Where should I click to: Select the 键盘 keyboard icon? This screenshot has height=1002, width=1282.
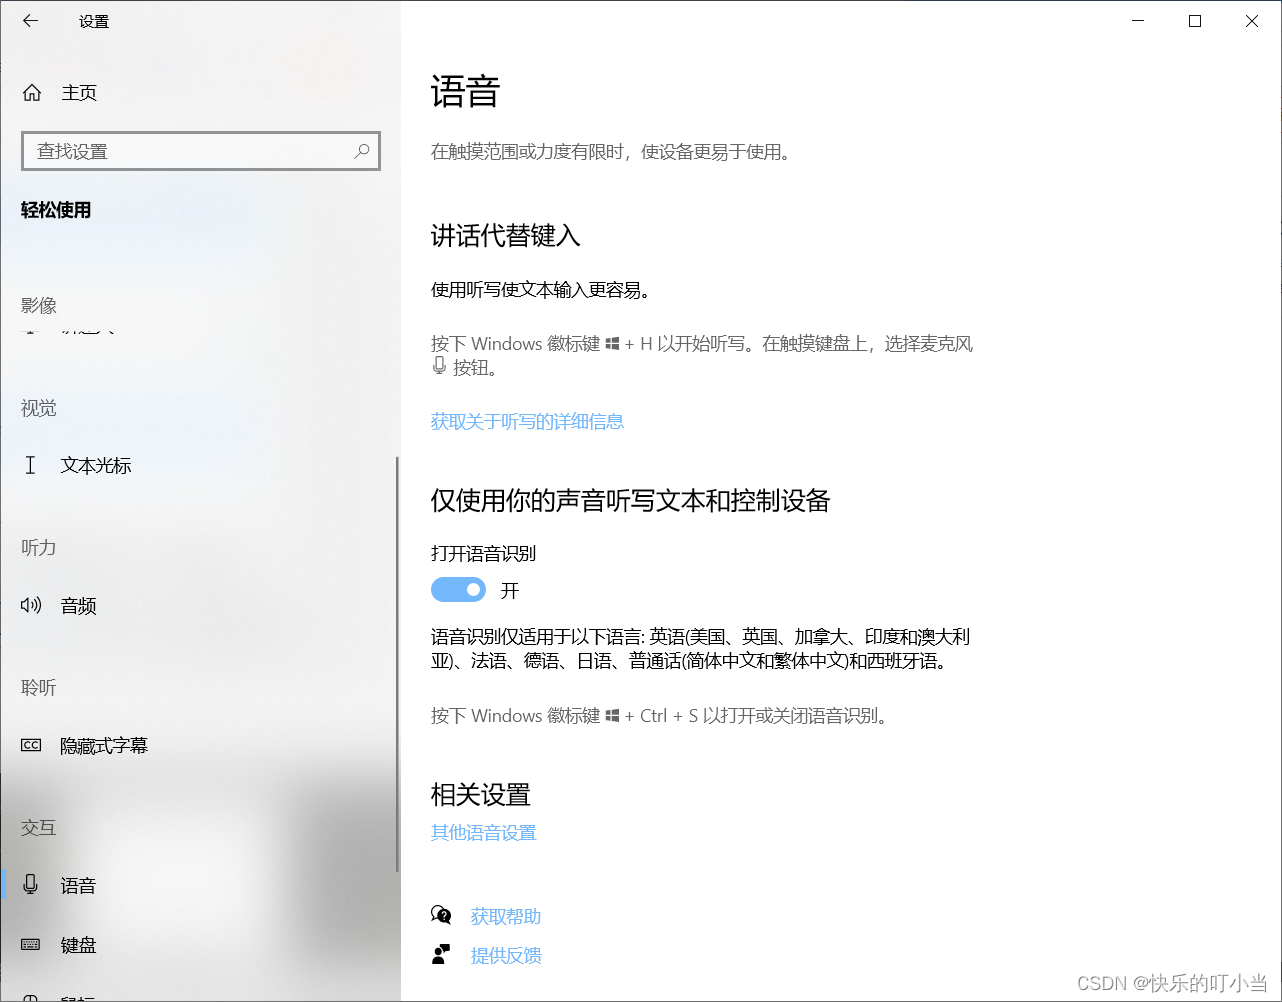click(31, 945)
